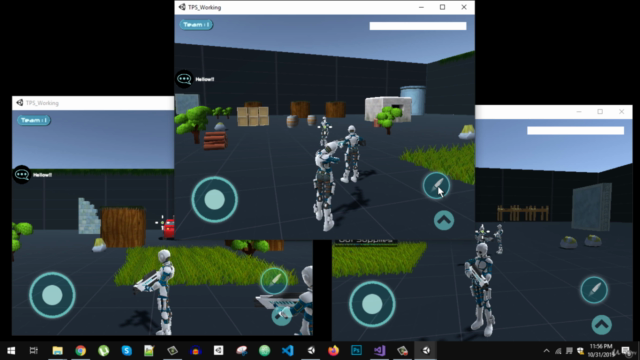The height and width of the screenshot is (360, 640).
Task: Click the Unity logo in center window's title bar
Action: pyautogui.click(x=182, y=7)
